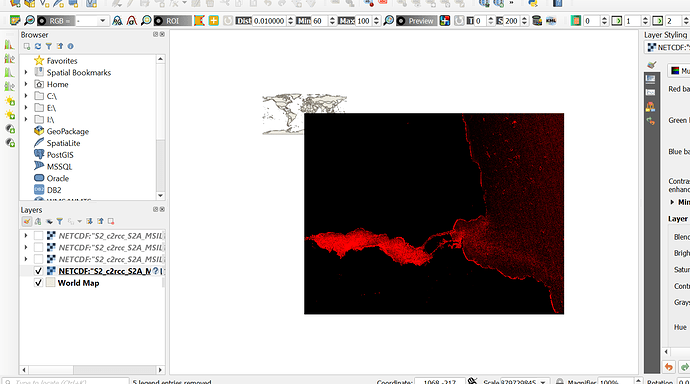
Task: Enable the first NETCDF layer checkbox
Action: pos(38,236)
